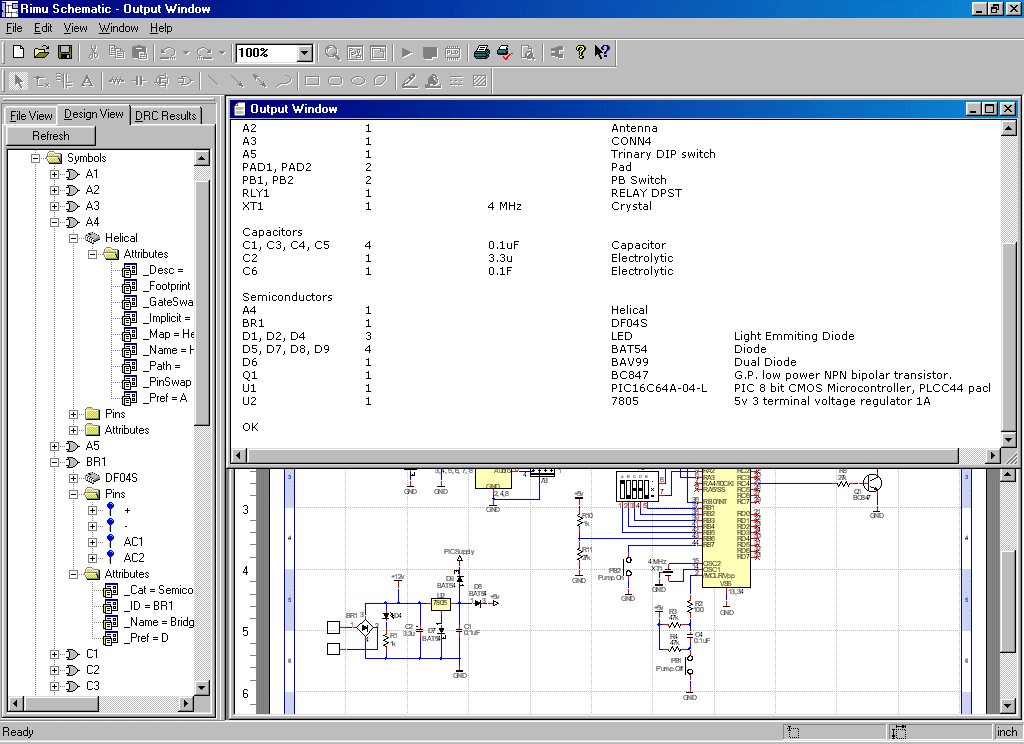Activate the zoom magnifier tool
The image size is (1024, 744).
331,52
